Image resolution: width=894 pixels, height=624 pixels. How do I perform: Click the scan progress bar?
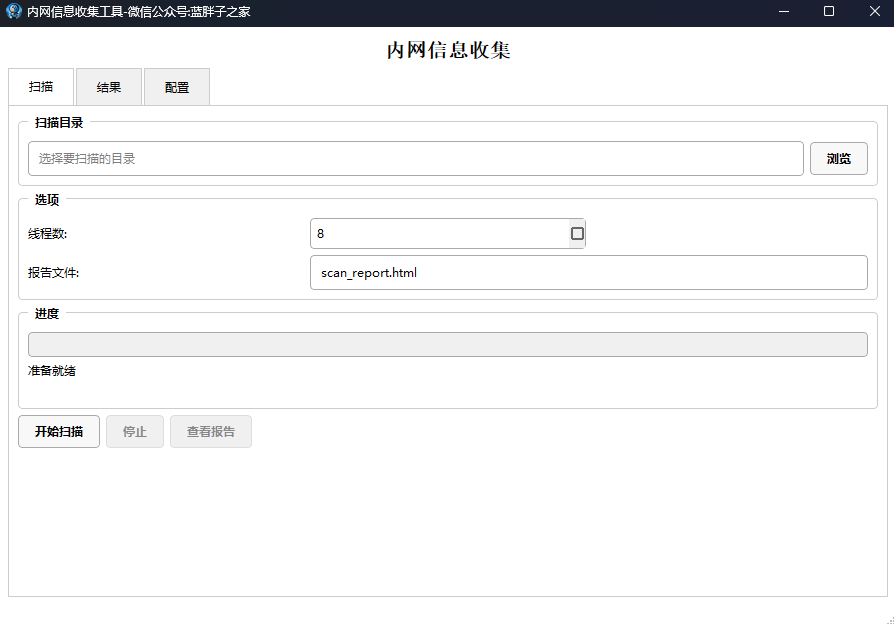click(x=448, y=345)
